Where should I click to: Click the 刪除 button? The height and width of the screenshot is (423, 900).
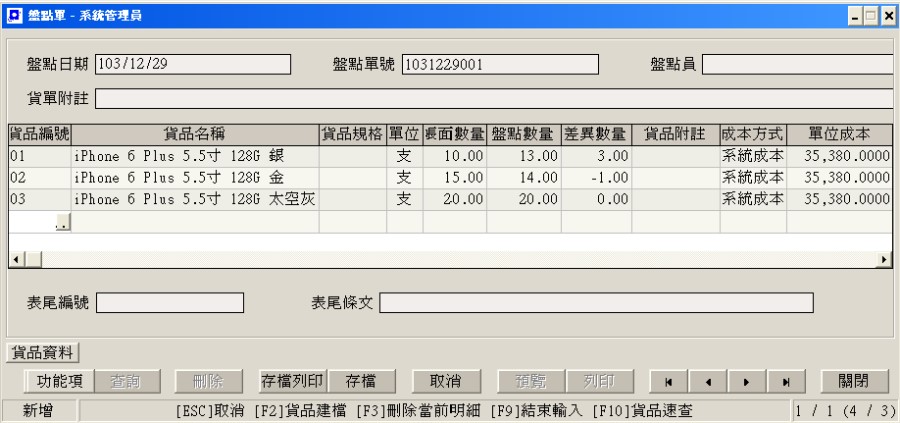(x=208, y=382)
